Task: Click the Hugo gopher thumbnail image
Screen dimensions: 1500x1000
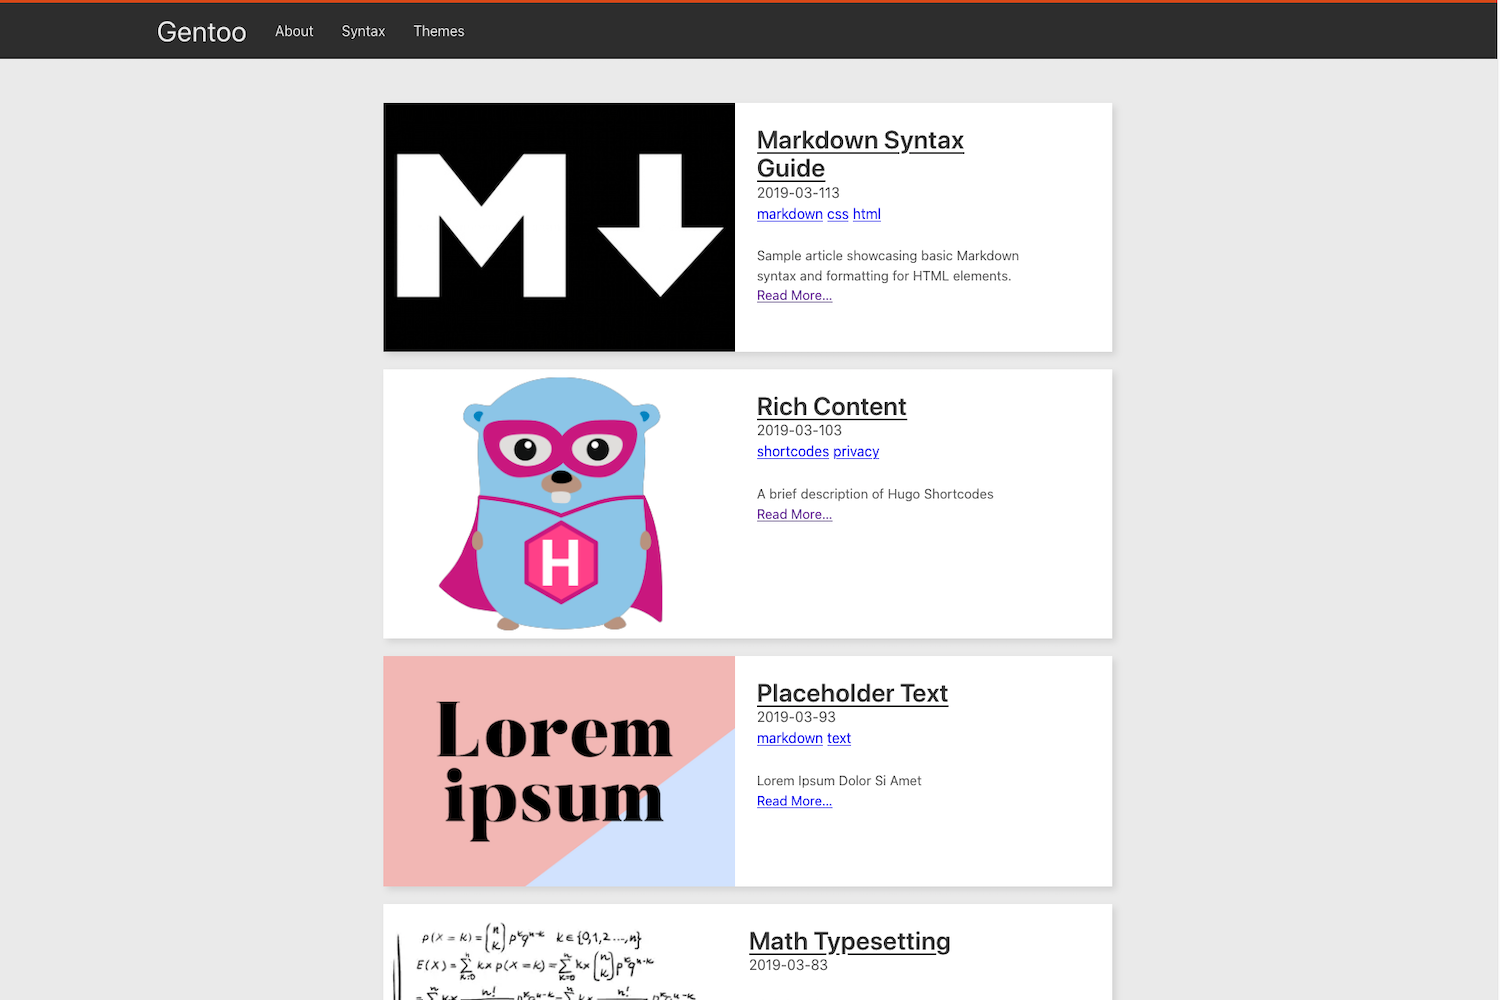Action: tap(559, 504)
